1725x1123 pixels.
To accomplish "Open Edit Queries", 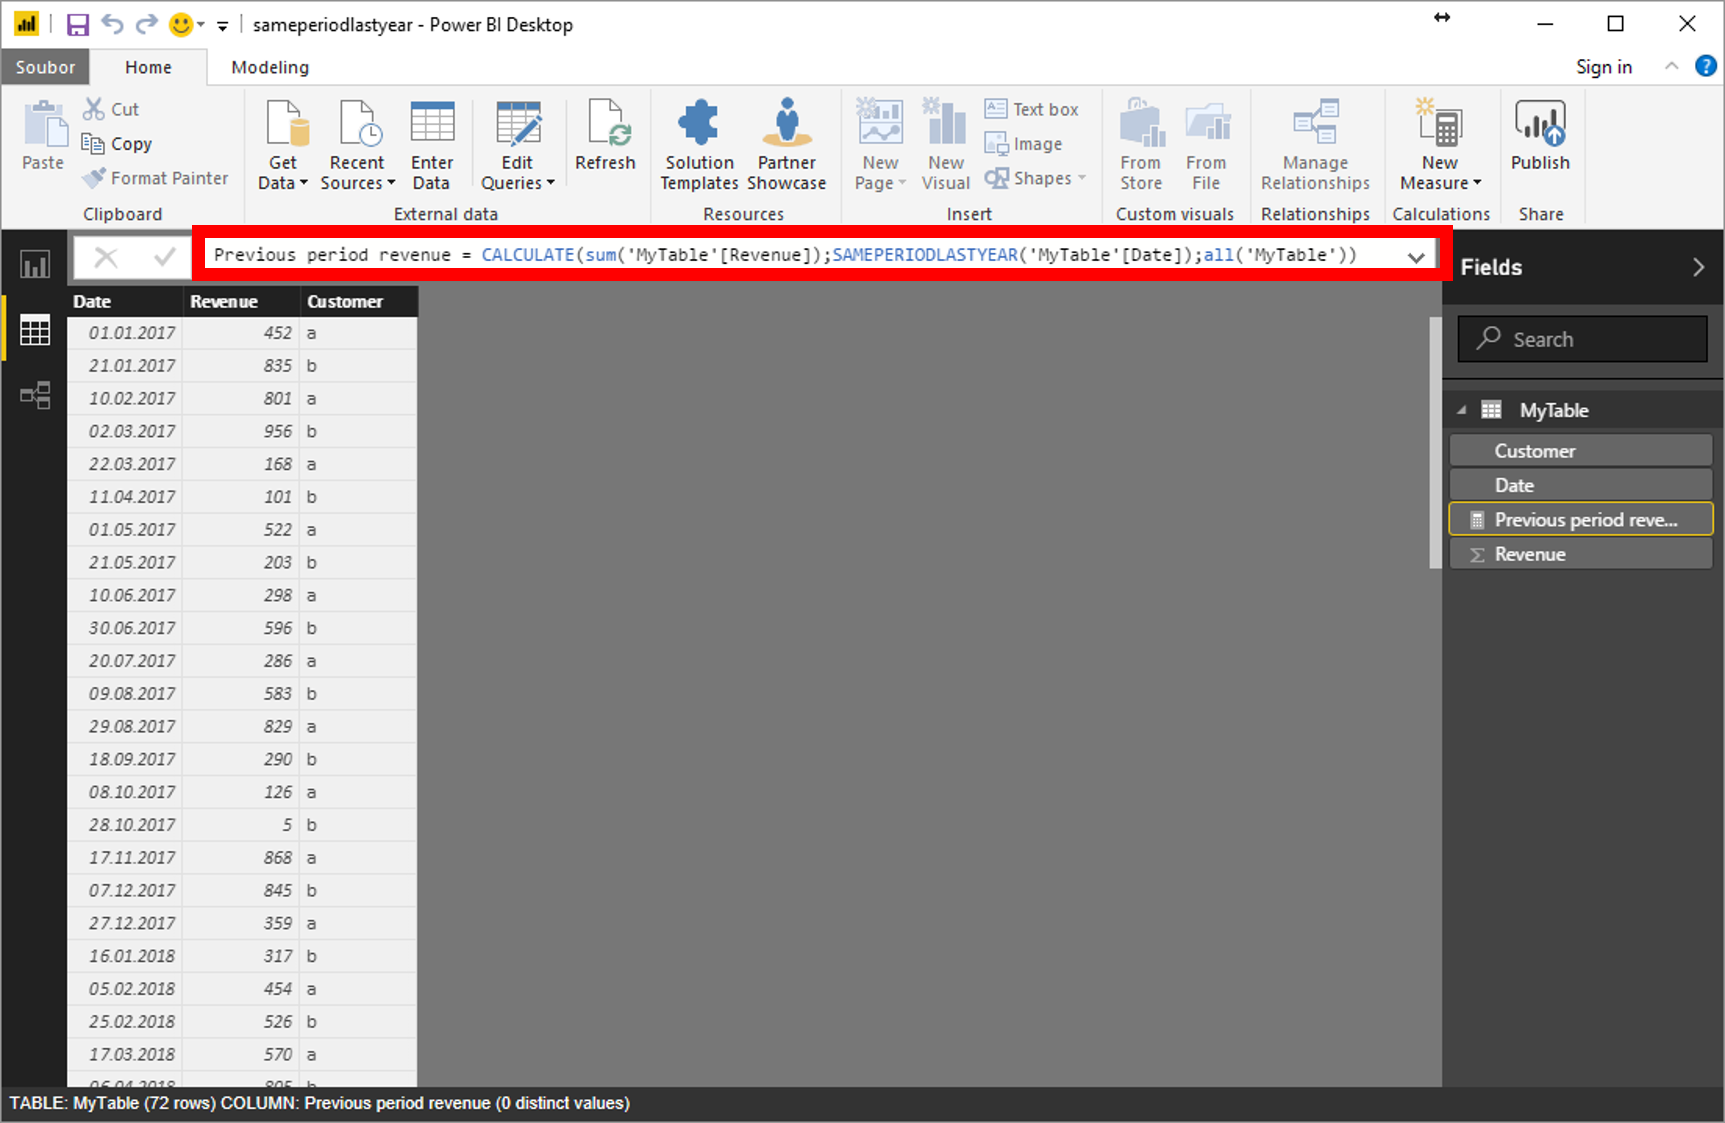I will click(517, 145).
